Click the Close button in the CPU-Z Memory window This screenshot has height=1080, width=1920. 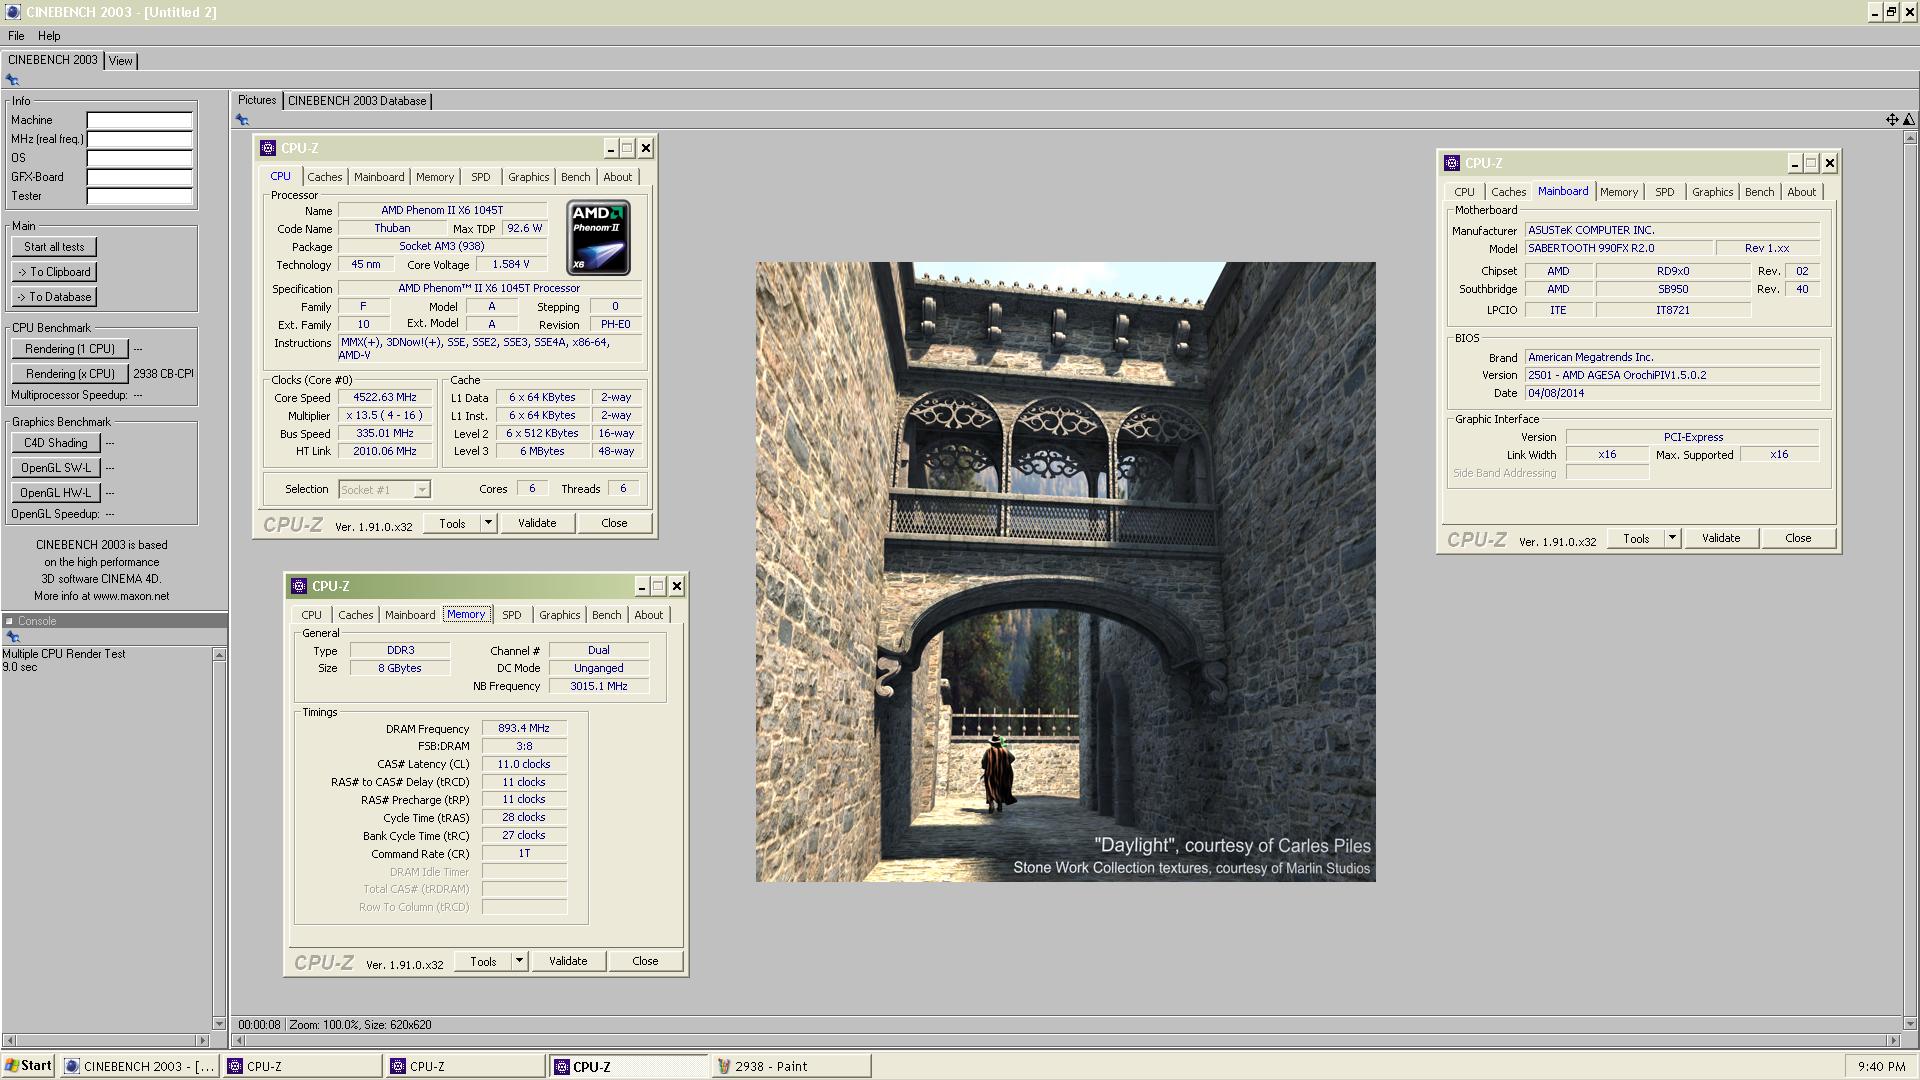645,961
